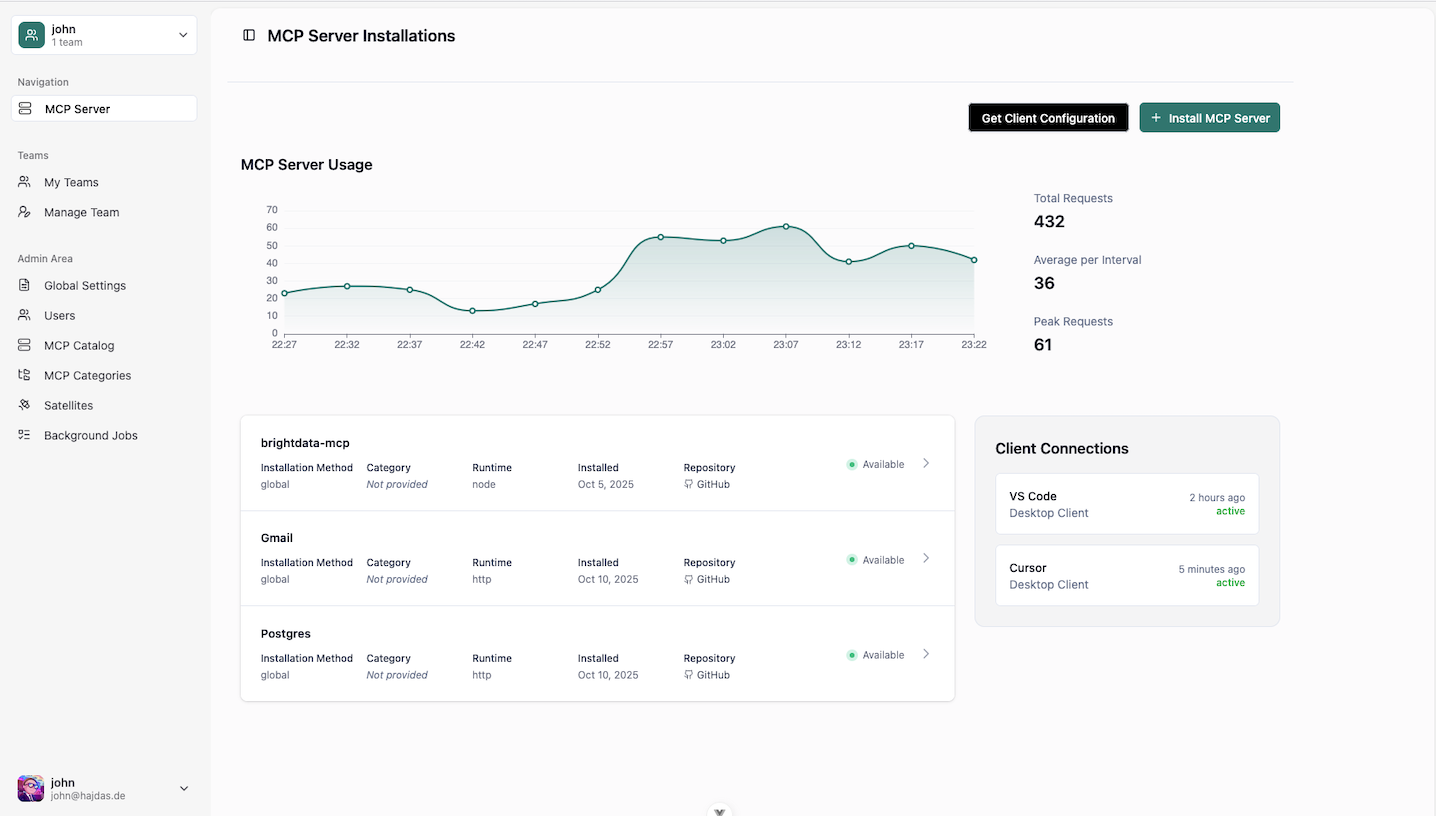The image size is (1436, 816).
Task: Open the Cursor Desktop Client connection card
Action: pos(1126,576)
